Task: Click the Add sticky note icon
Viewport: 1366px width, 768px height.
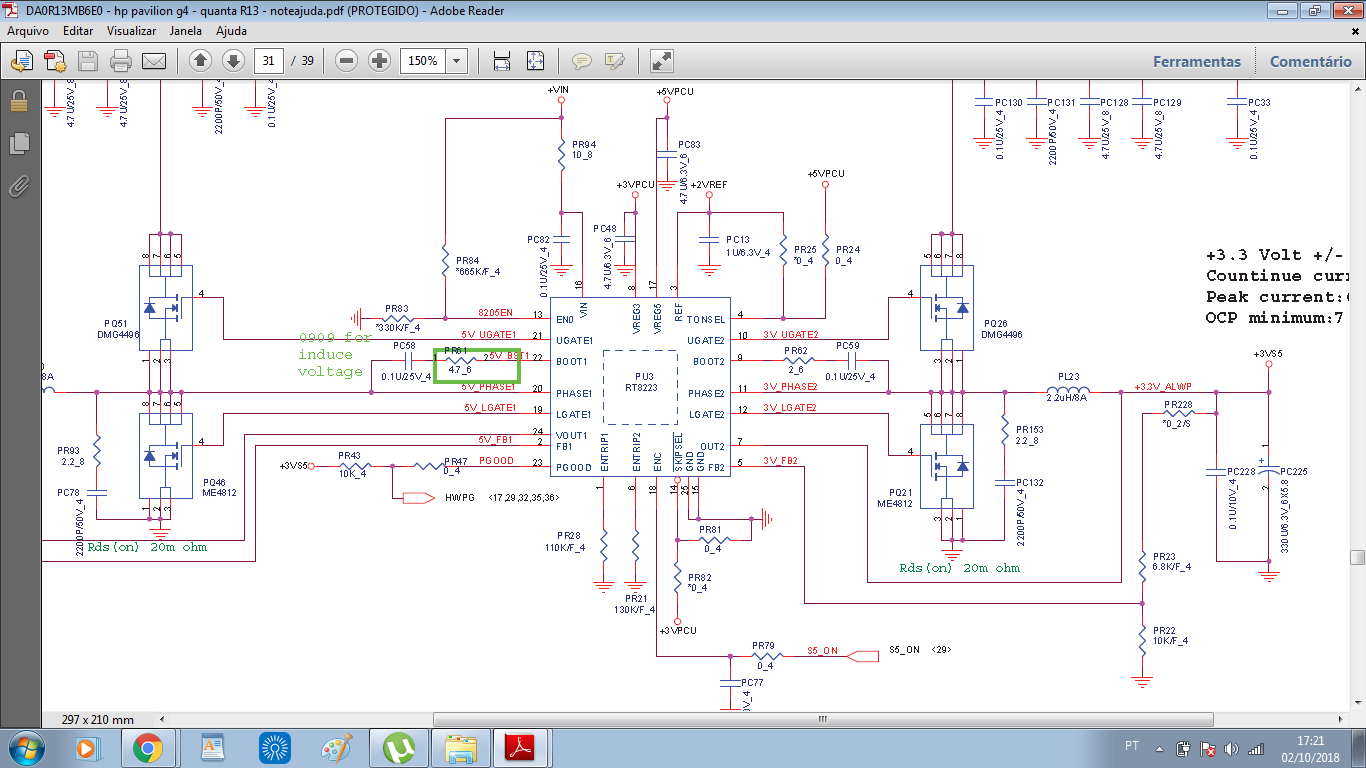Action: [581, 61]
